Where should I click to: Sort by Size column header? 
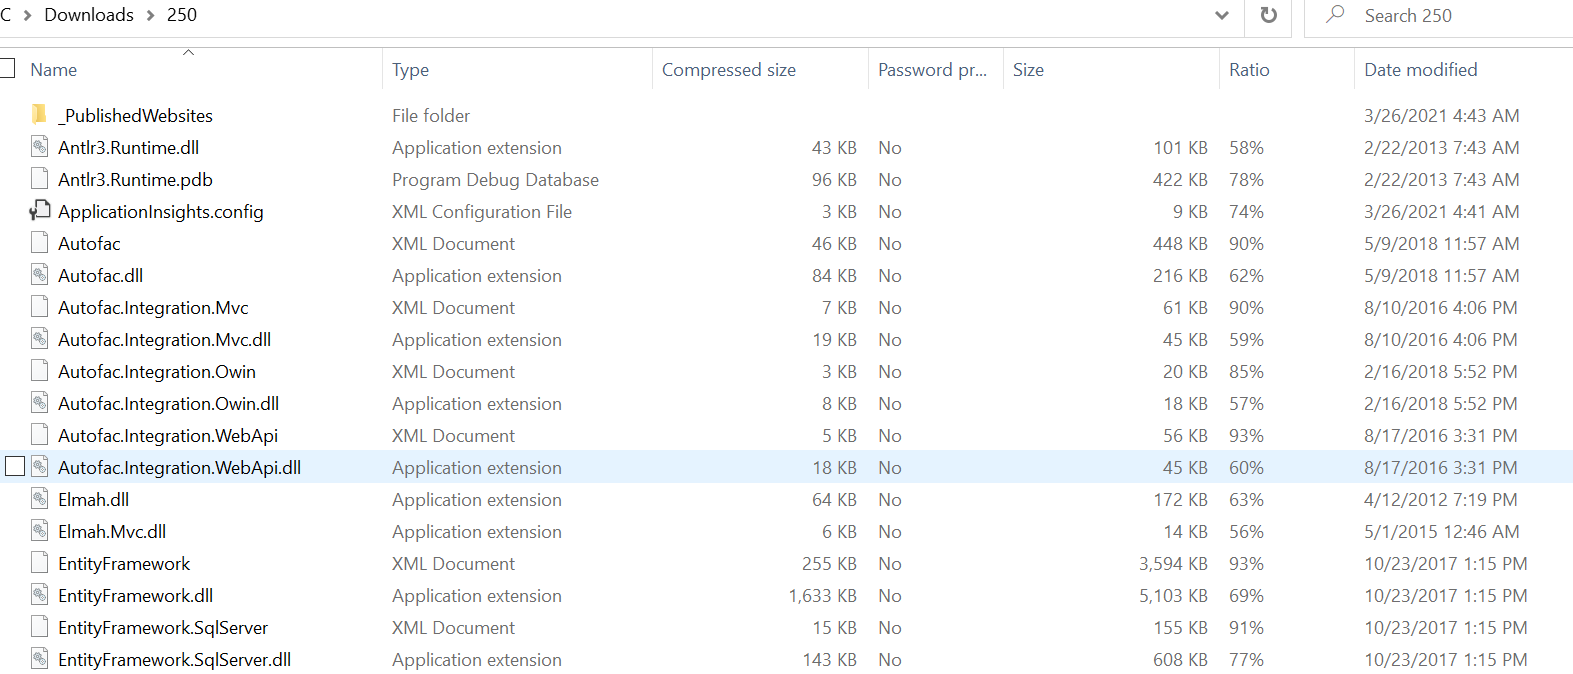click(1028, 70)
